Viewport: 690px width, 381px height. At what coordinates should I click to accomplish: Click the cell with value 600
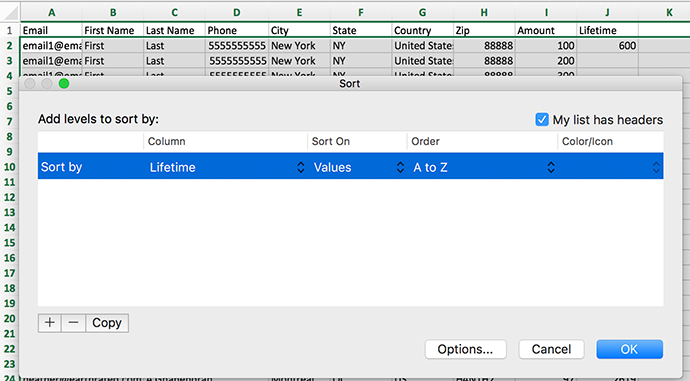tap(607, 46)
